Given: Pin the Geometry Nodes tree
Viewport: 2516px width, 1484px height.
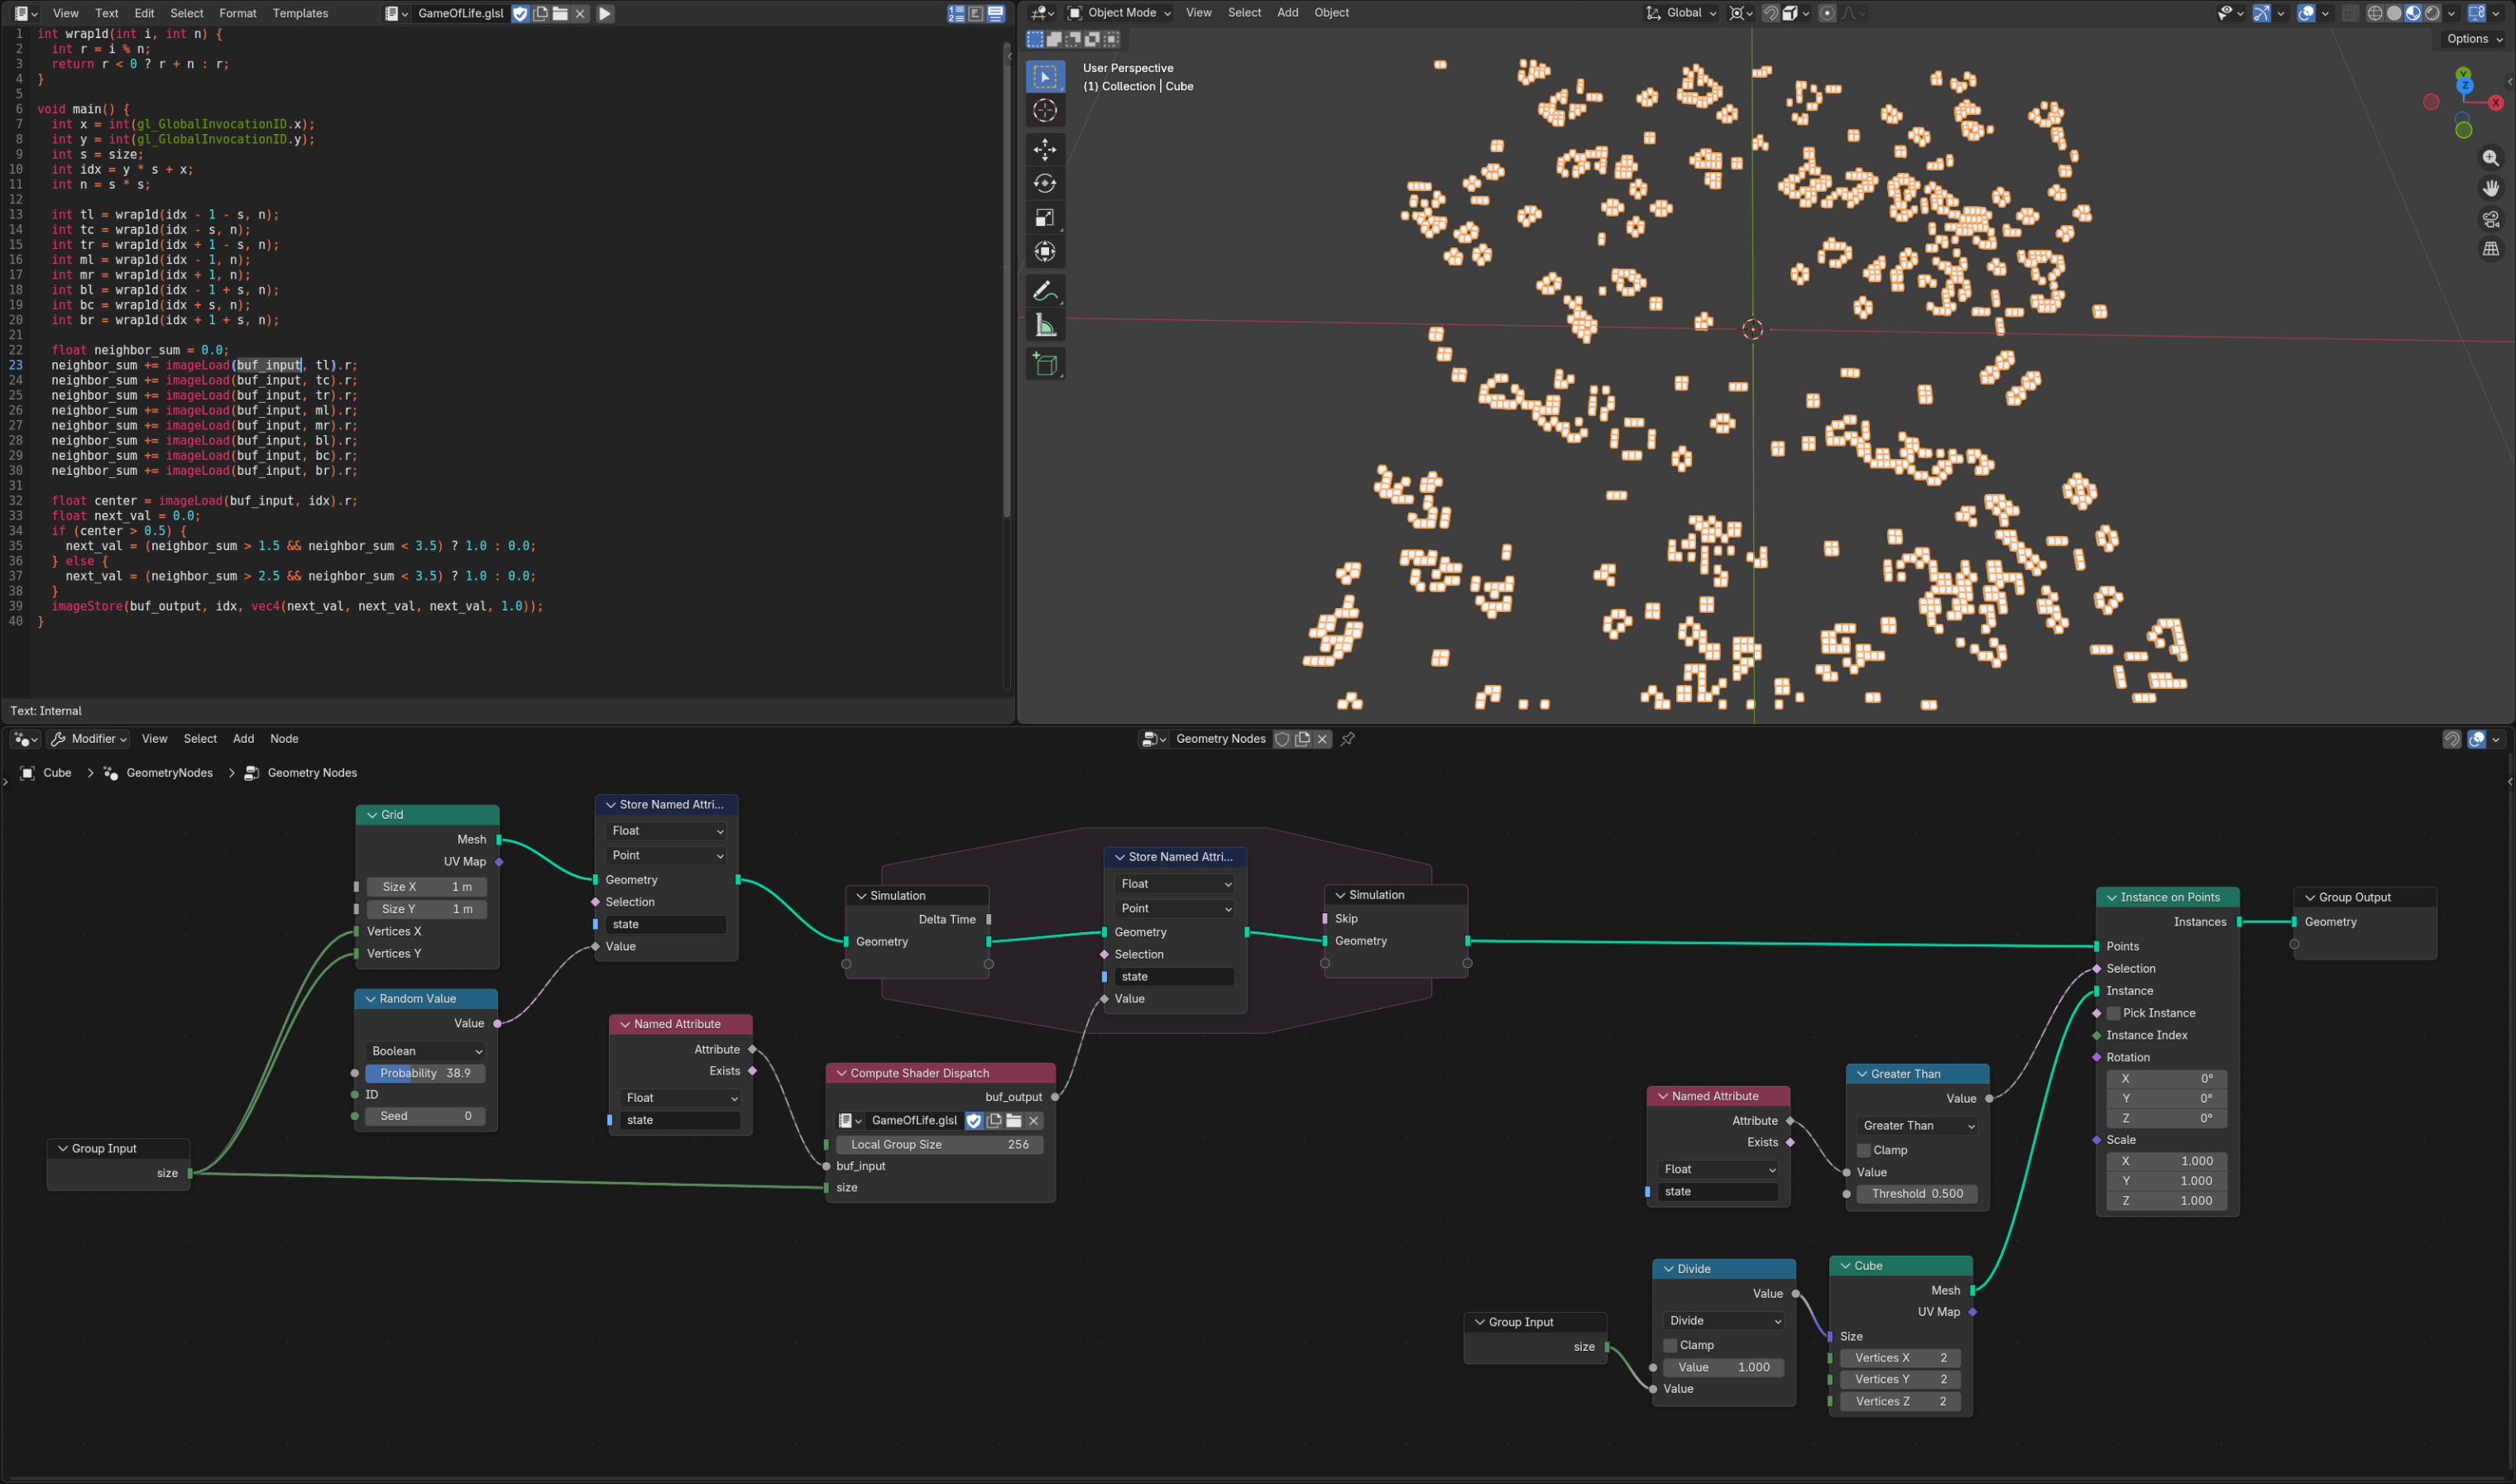Looking at the screenshot, I should click(1348, 739).
